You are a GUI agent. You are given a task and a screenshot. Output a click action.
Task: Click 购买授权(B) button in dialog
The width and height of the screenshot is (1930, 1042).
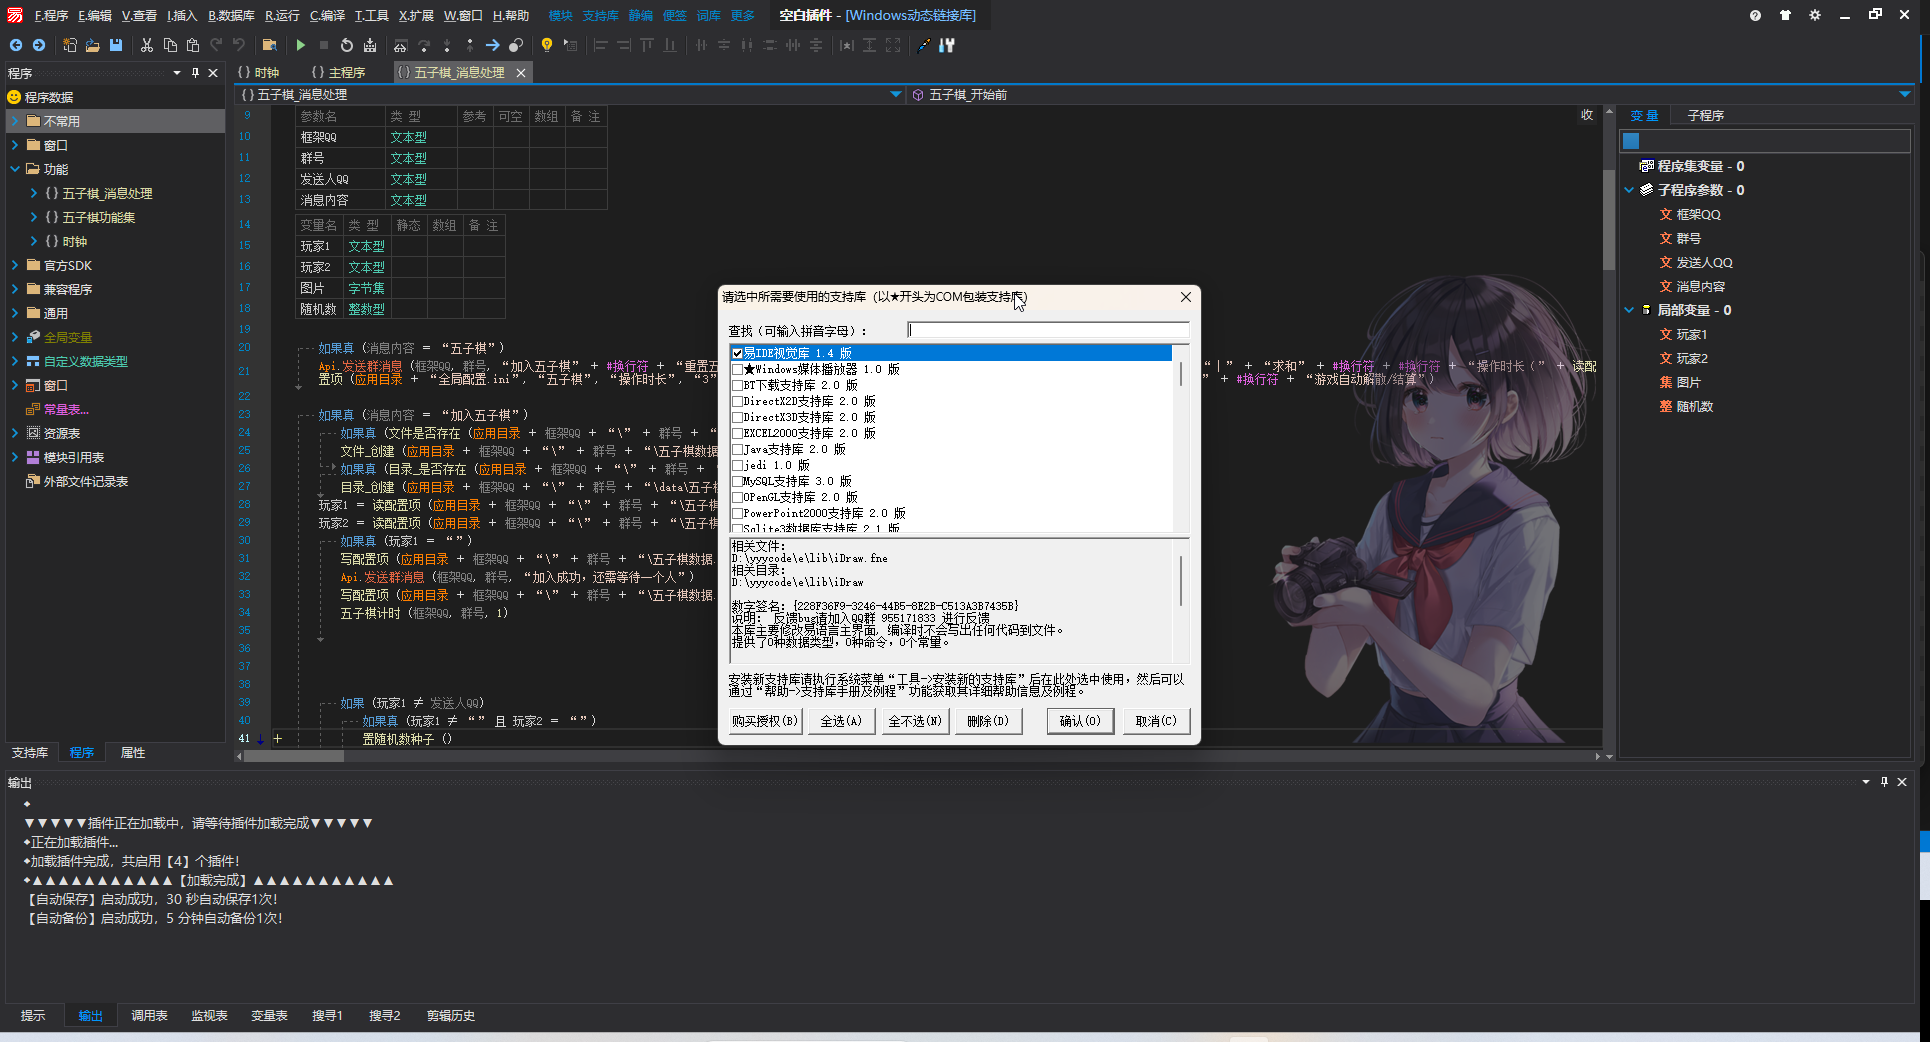(765, 721)
